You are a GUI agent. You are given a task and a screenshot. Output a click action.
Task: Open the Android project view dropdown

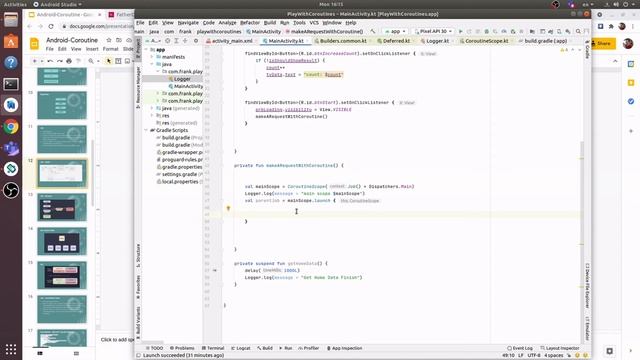click(153, 41)
